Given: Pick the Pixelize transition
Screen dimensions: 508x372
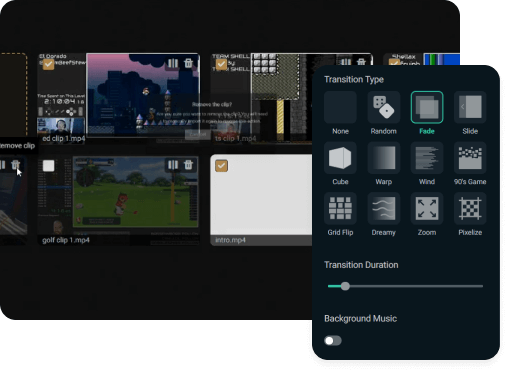Looking at the screenshot, I should point(470,209).
